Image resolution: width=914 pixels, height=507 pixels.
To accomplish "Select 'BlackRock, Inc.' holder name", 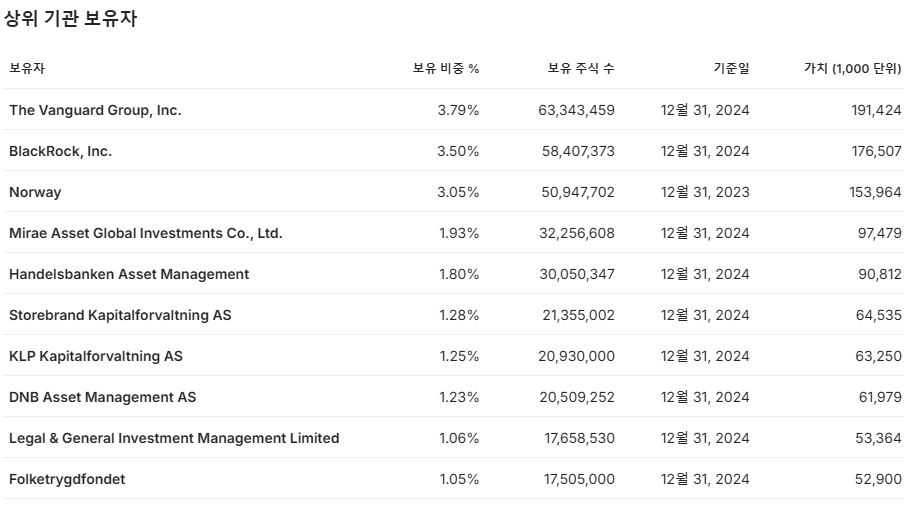I will (60, 151).
